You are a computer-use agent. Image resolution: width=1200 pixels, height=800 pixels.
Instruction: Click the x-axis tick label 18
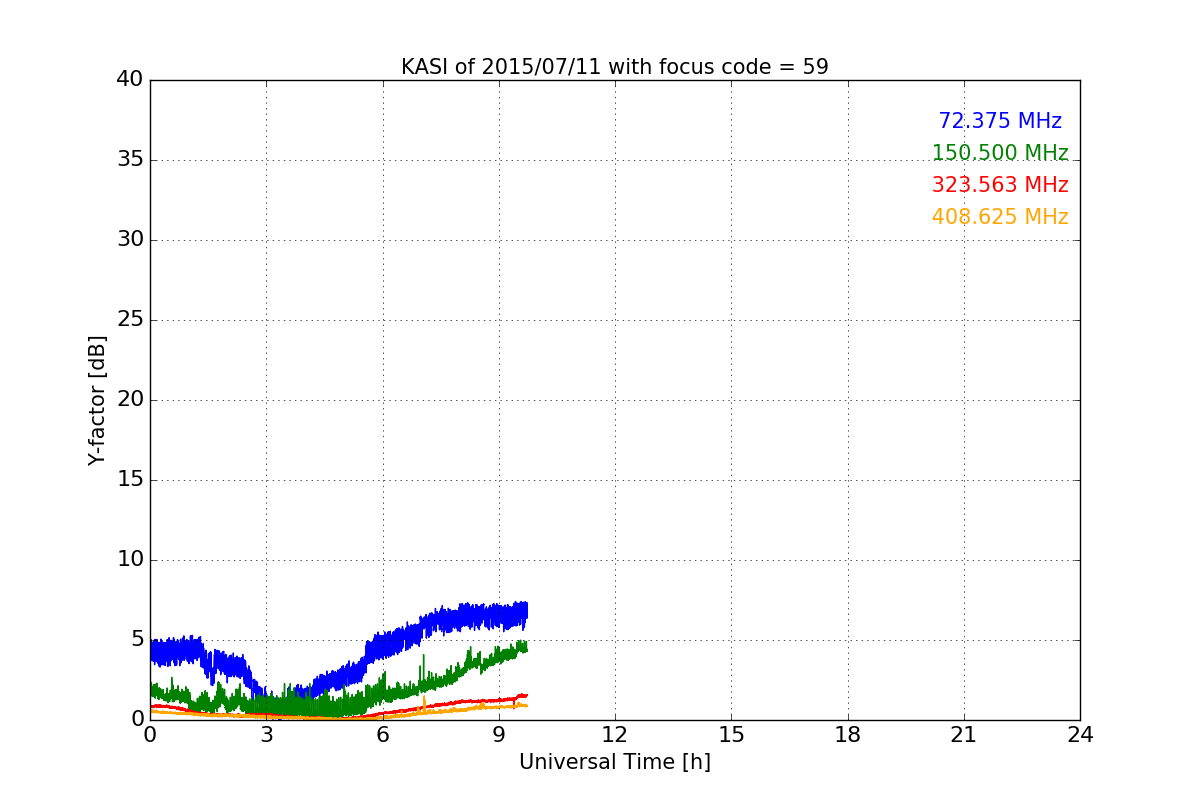point(848,734)
